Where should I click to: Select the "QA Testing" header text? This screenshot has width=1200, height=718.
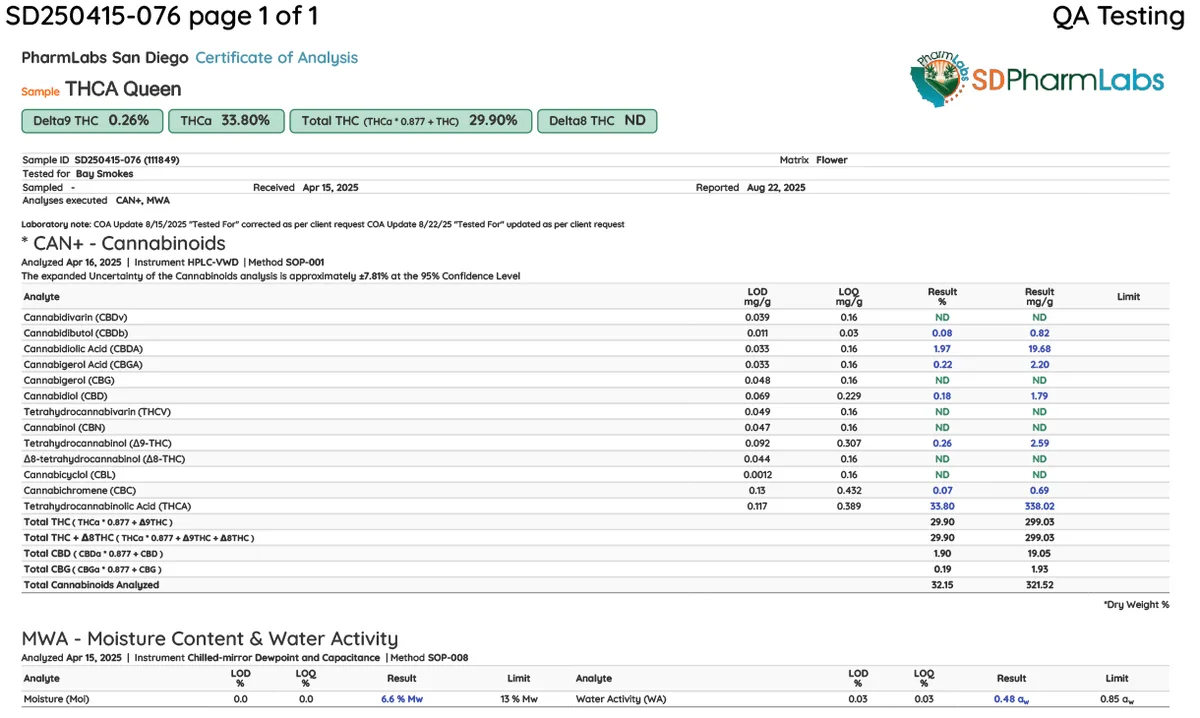click(1118, 16)
